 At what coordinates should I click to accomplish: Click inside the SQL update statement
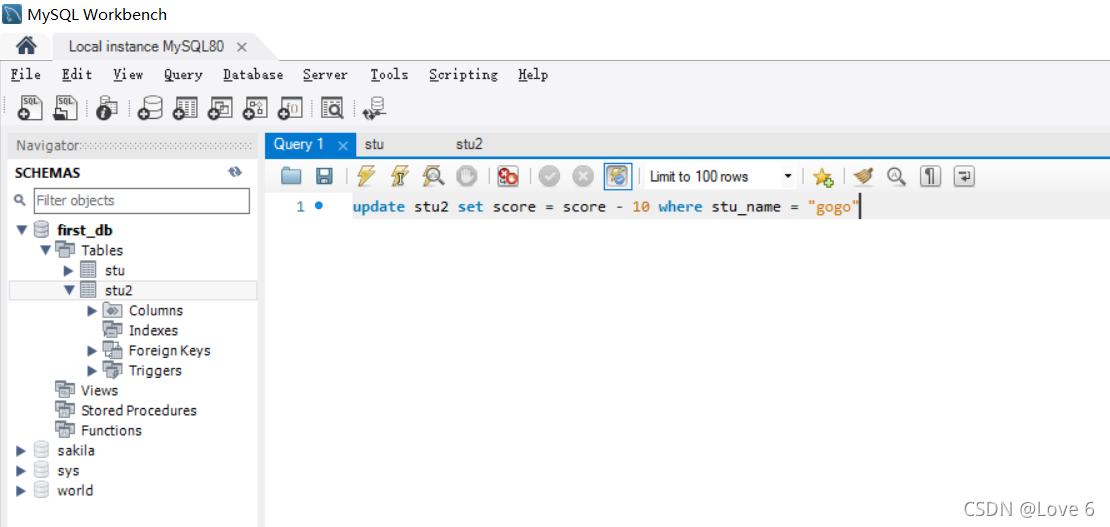605,207
